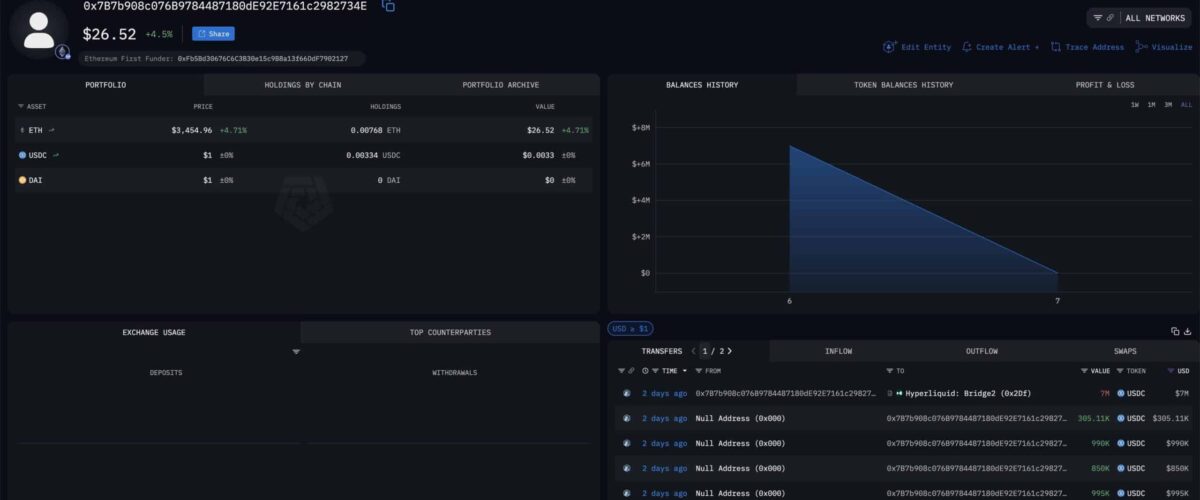Click the Trace Address icon

[x=1056, y=47]
